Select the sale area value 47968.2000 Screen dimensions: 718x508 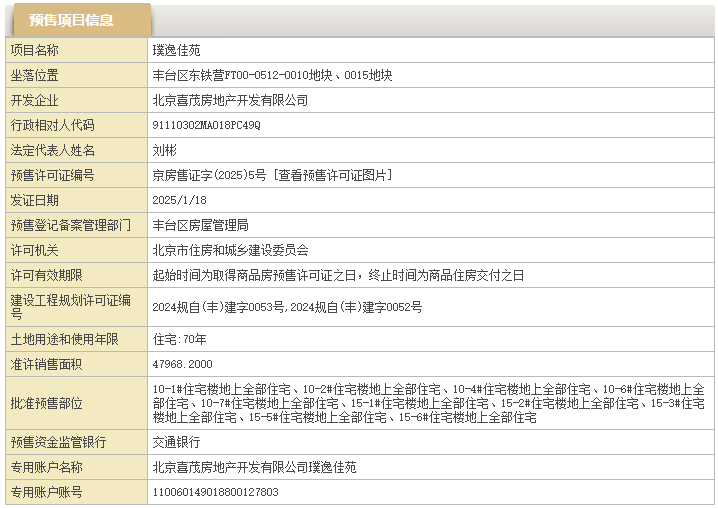182,364
